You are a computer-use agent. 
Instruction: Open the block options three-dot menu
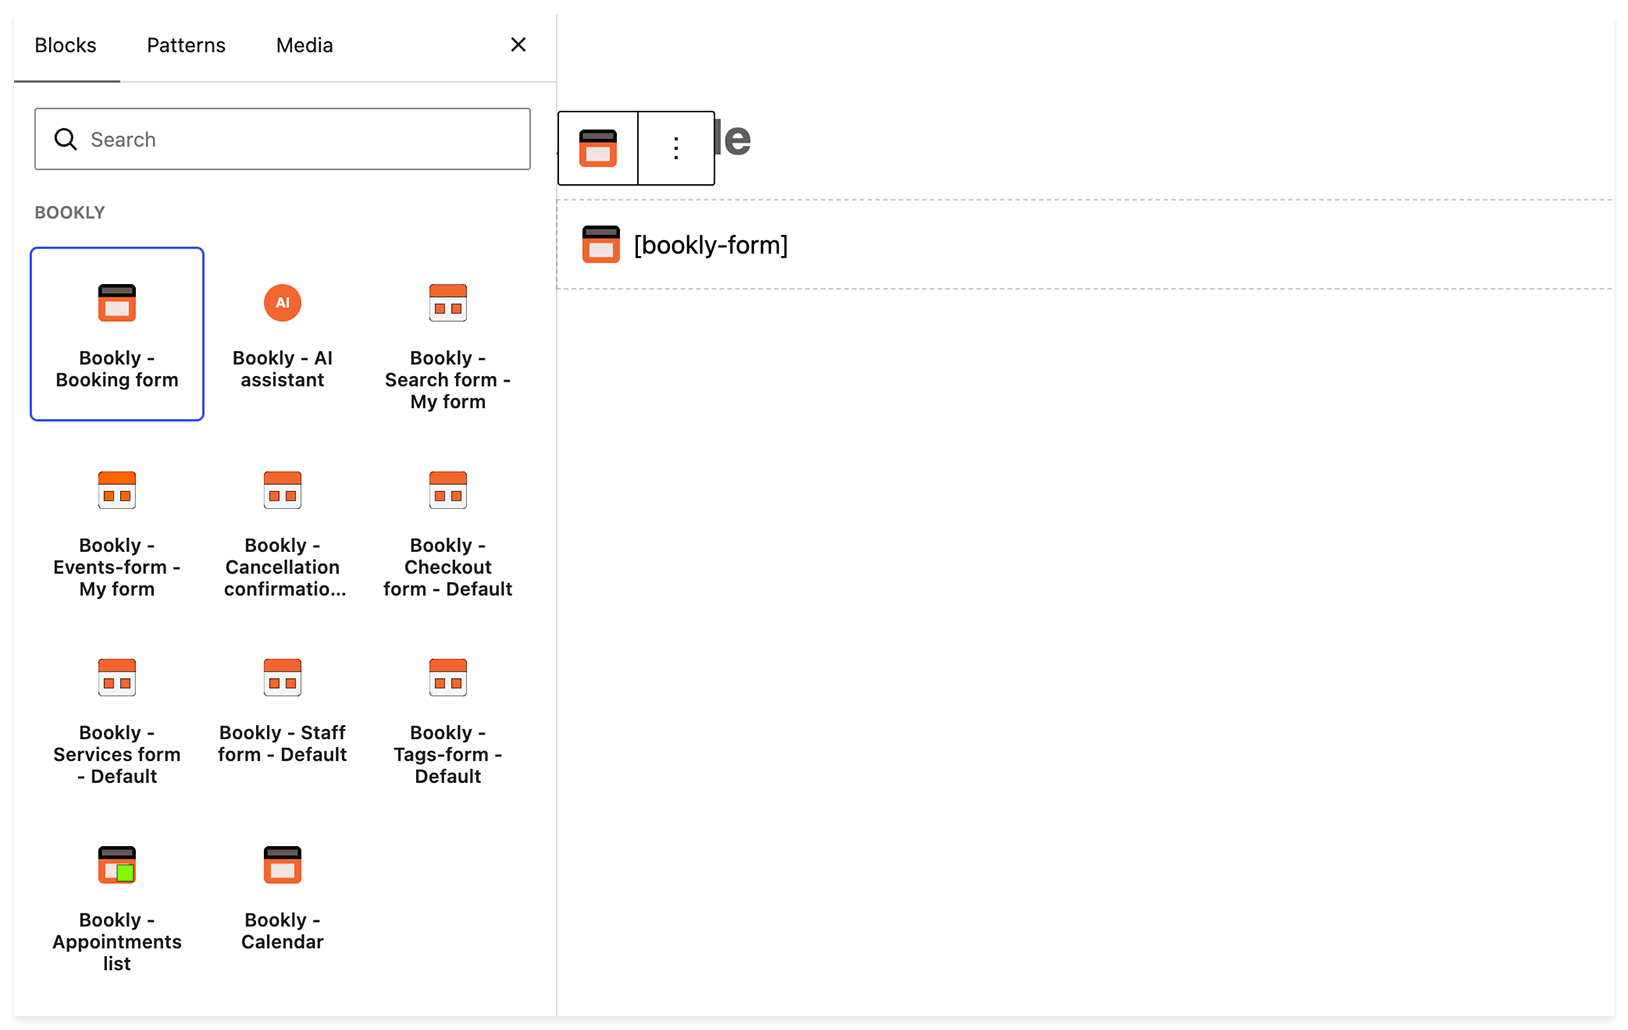click(x=676, y=148)
